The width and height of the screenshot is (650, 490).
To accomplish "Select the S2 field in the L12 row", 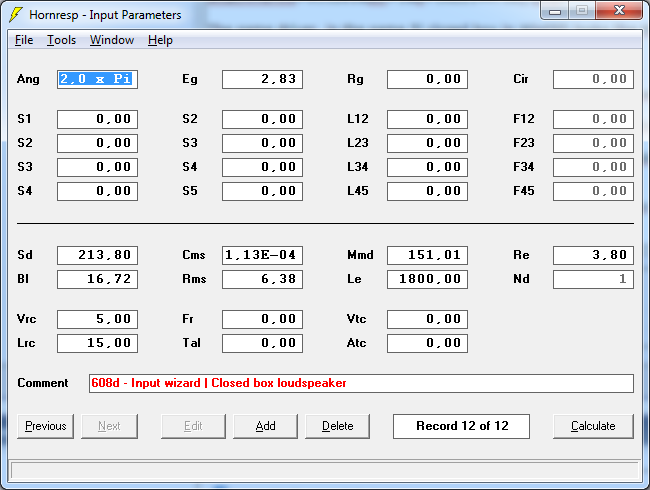I will (x=262, y=119).
